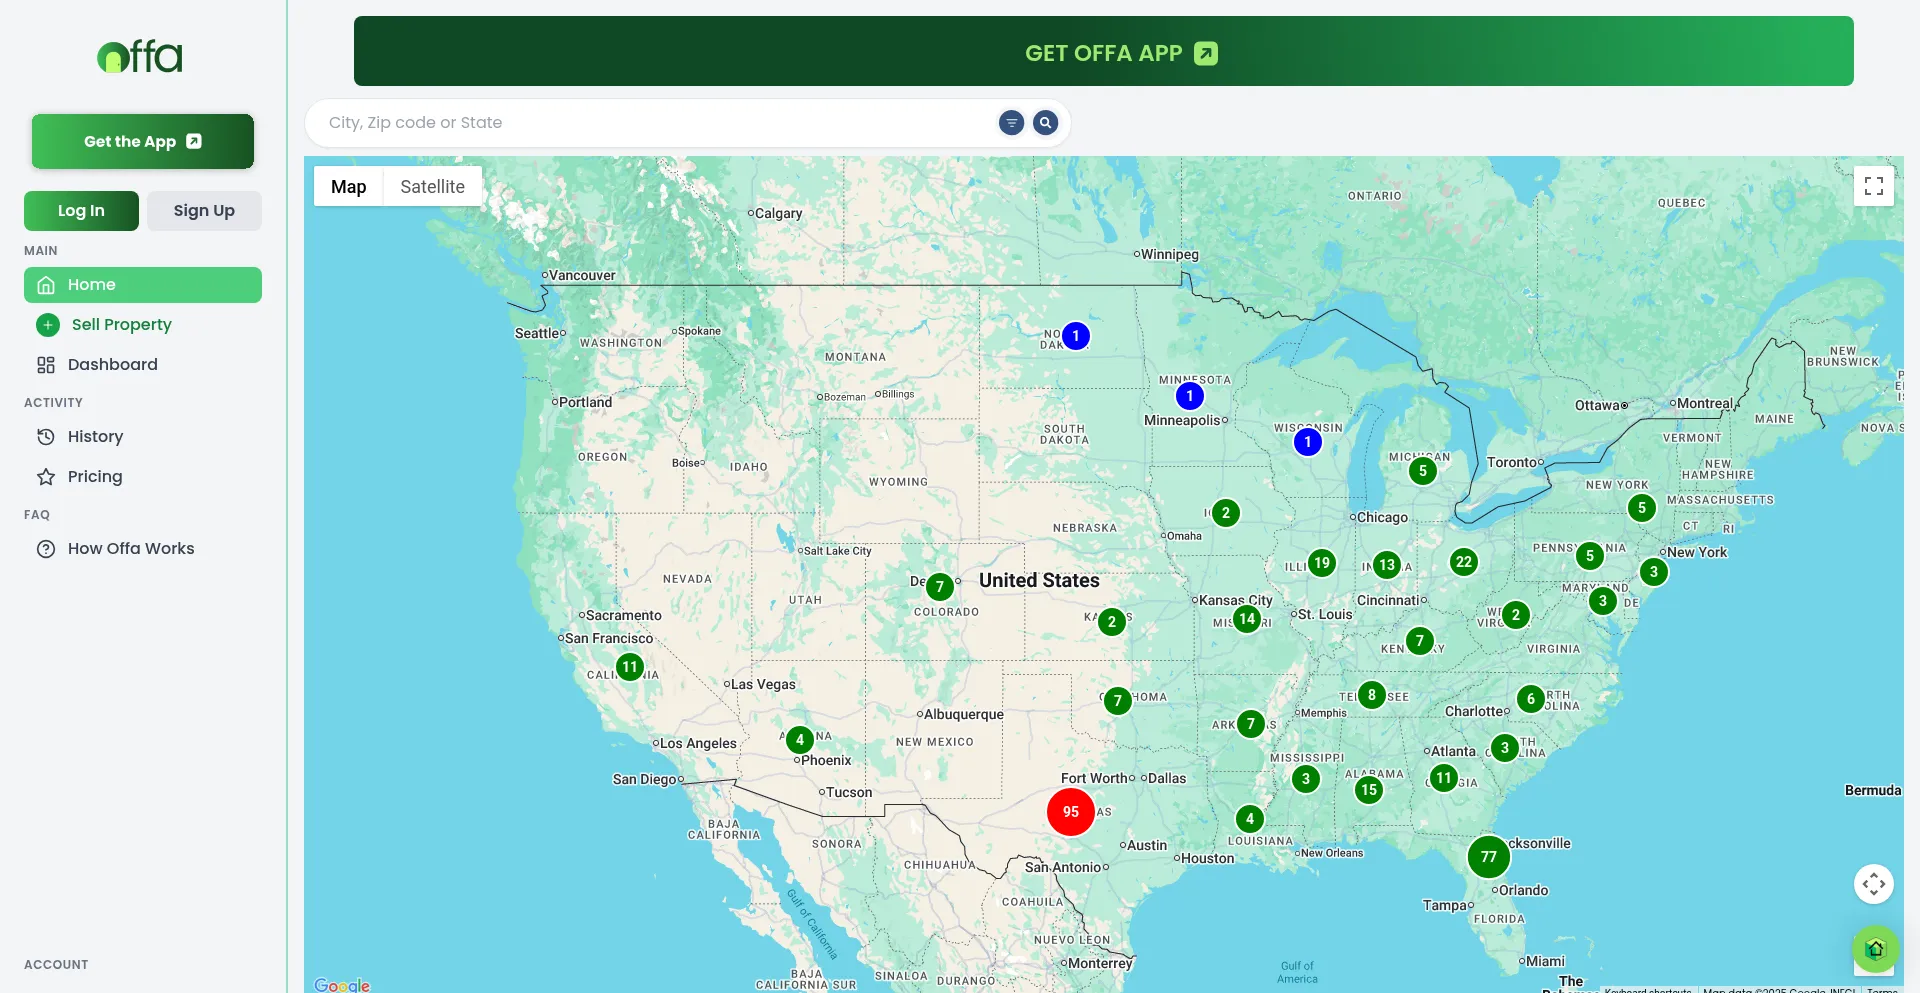Select the Map view type

click(348, 187)
